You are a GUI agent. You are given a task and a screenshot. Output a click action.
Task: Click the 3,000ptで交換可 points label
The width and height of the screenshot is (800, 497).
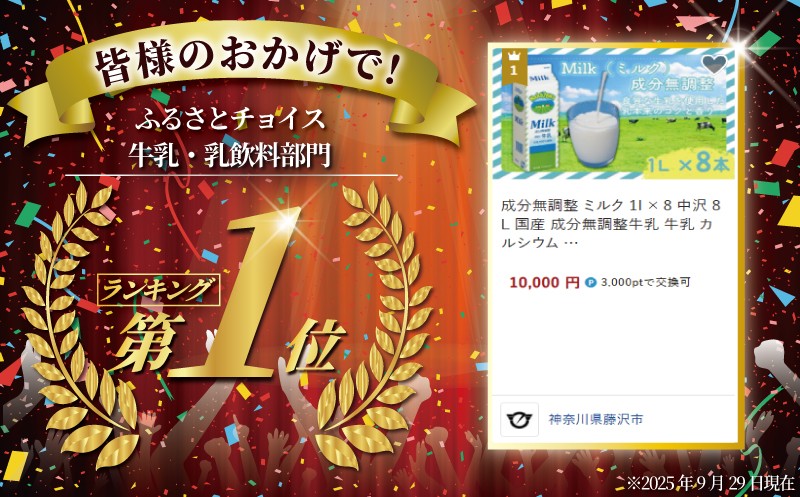click(x=645, y=282)
